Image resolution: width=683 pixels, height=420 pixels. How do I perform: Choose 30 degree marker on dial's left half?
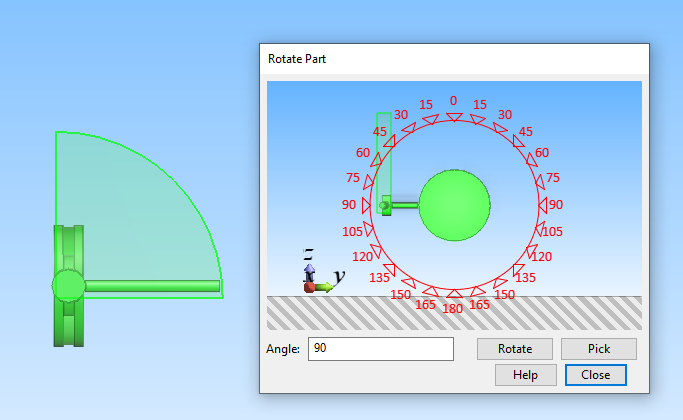click(409, 128)
